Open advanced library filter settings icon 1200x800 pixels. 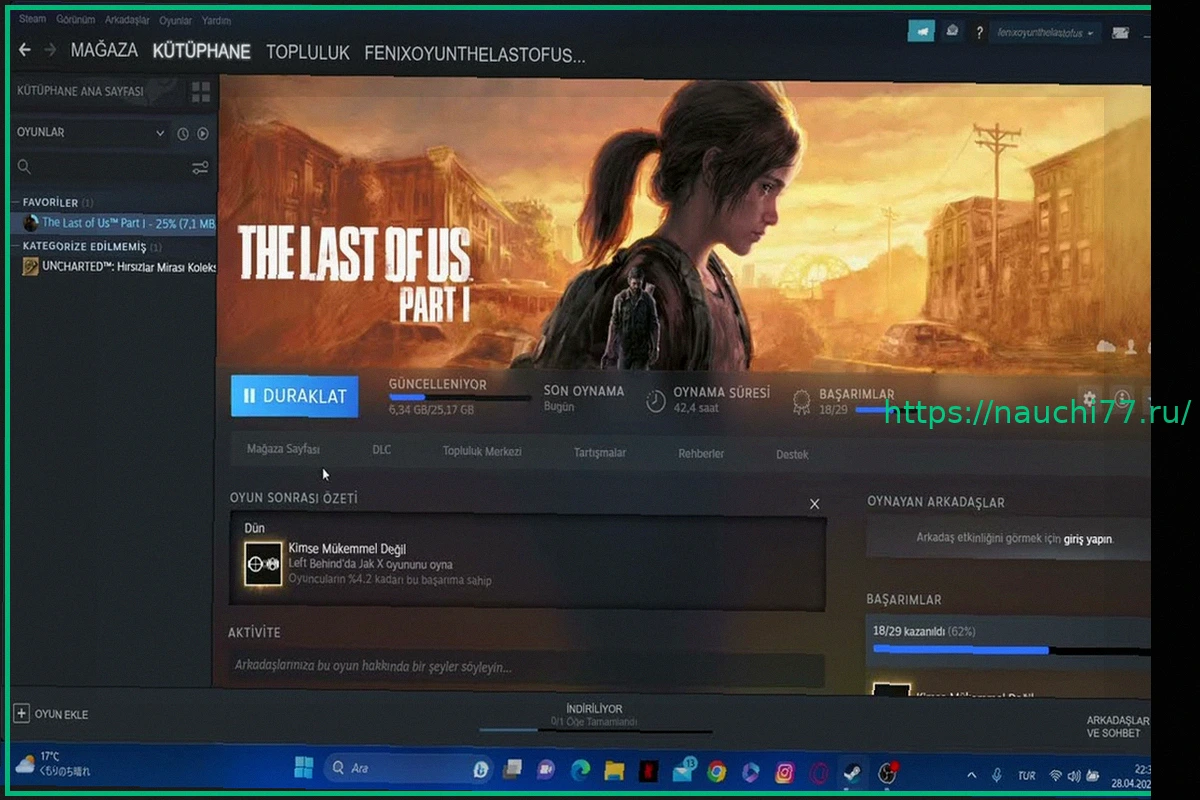[x=200, y=167]
